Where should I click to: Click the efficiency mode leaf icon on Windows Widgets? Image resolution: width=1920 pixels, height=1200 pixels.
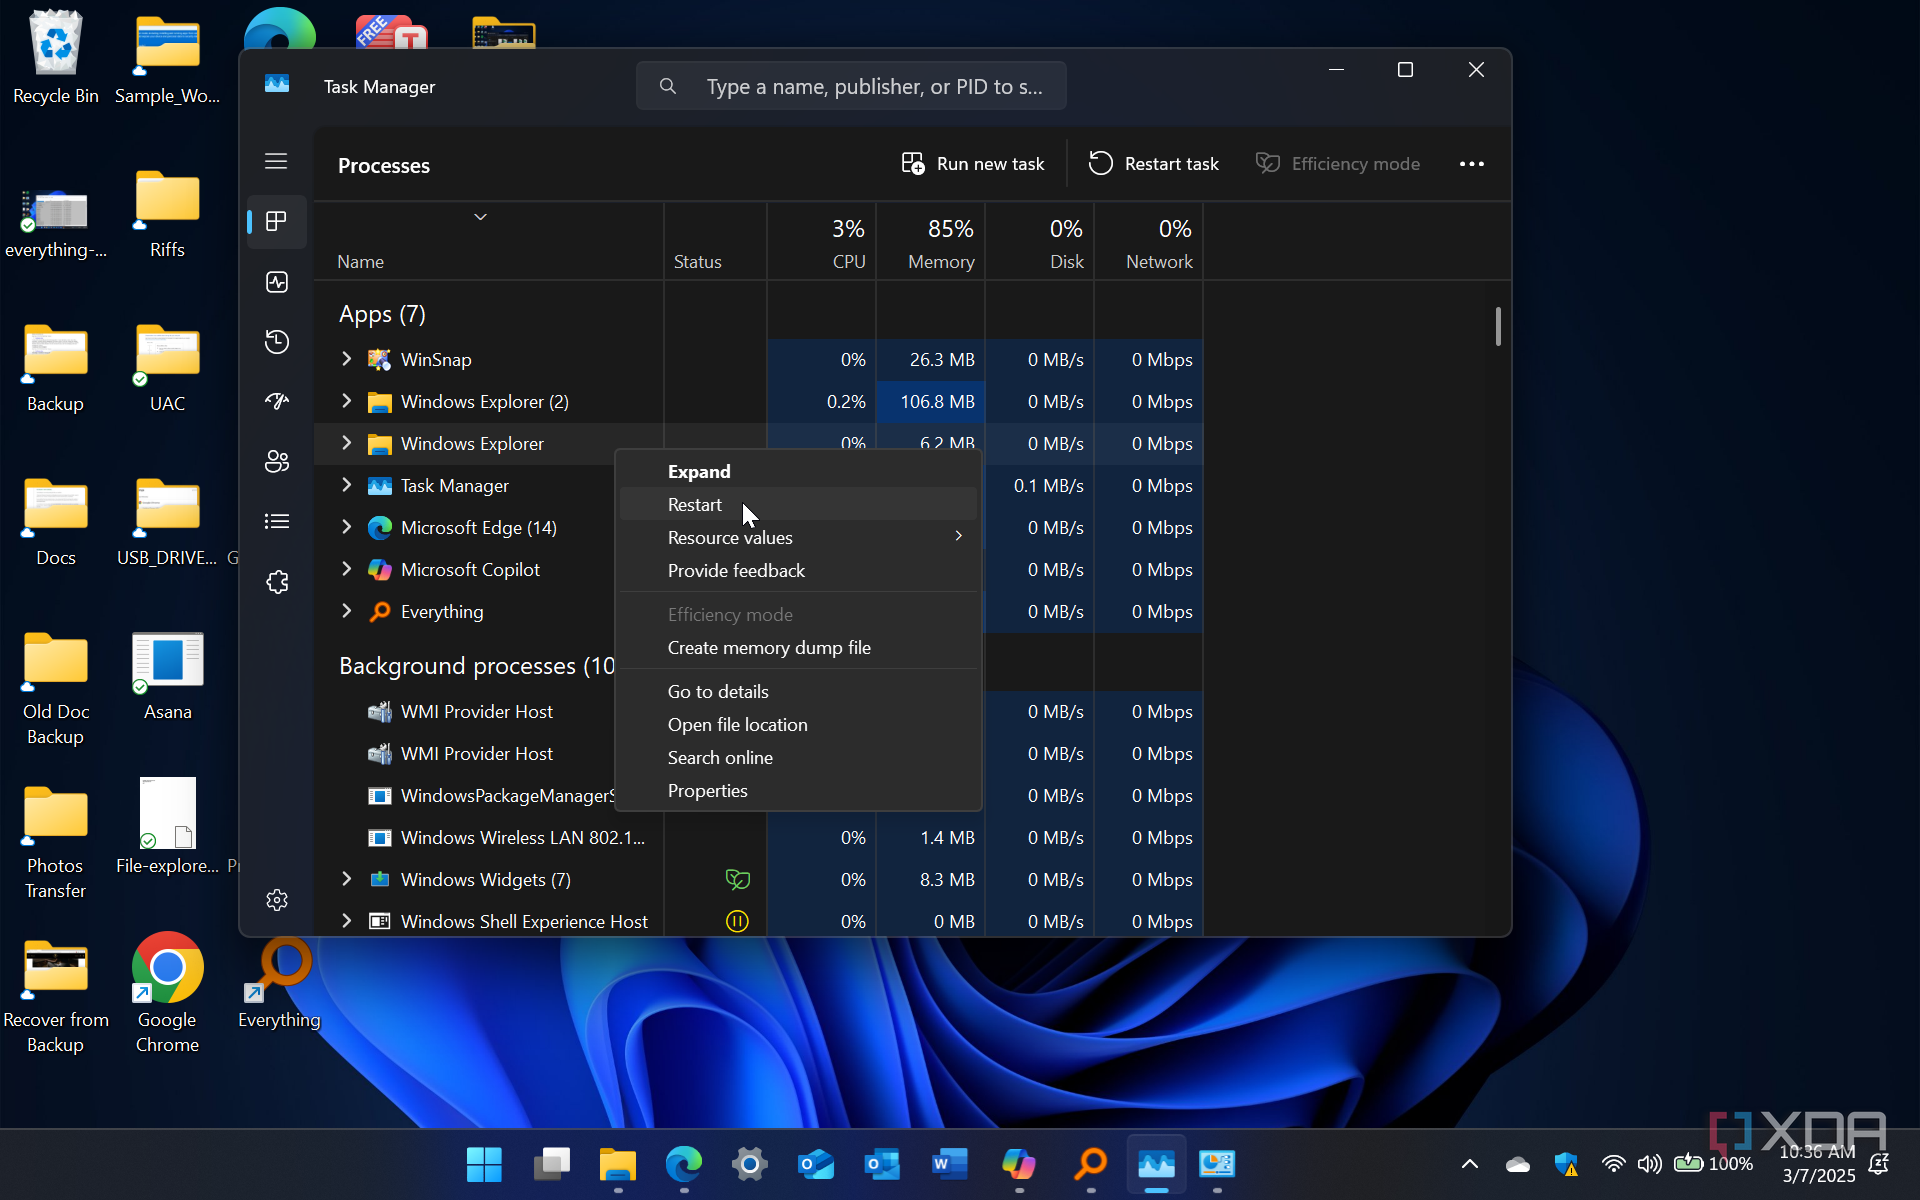737,879
